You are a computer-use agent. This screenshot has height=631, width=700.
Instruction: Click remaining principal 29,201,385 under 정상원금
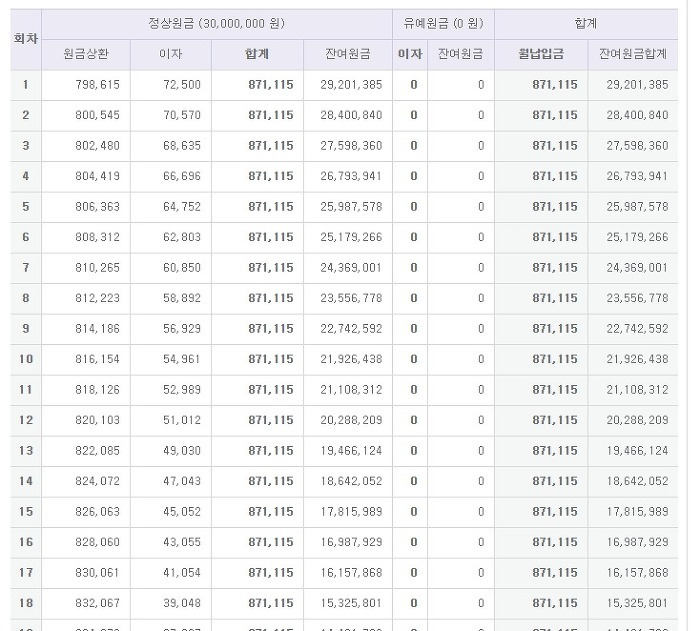point(351,85)
